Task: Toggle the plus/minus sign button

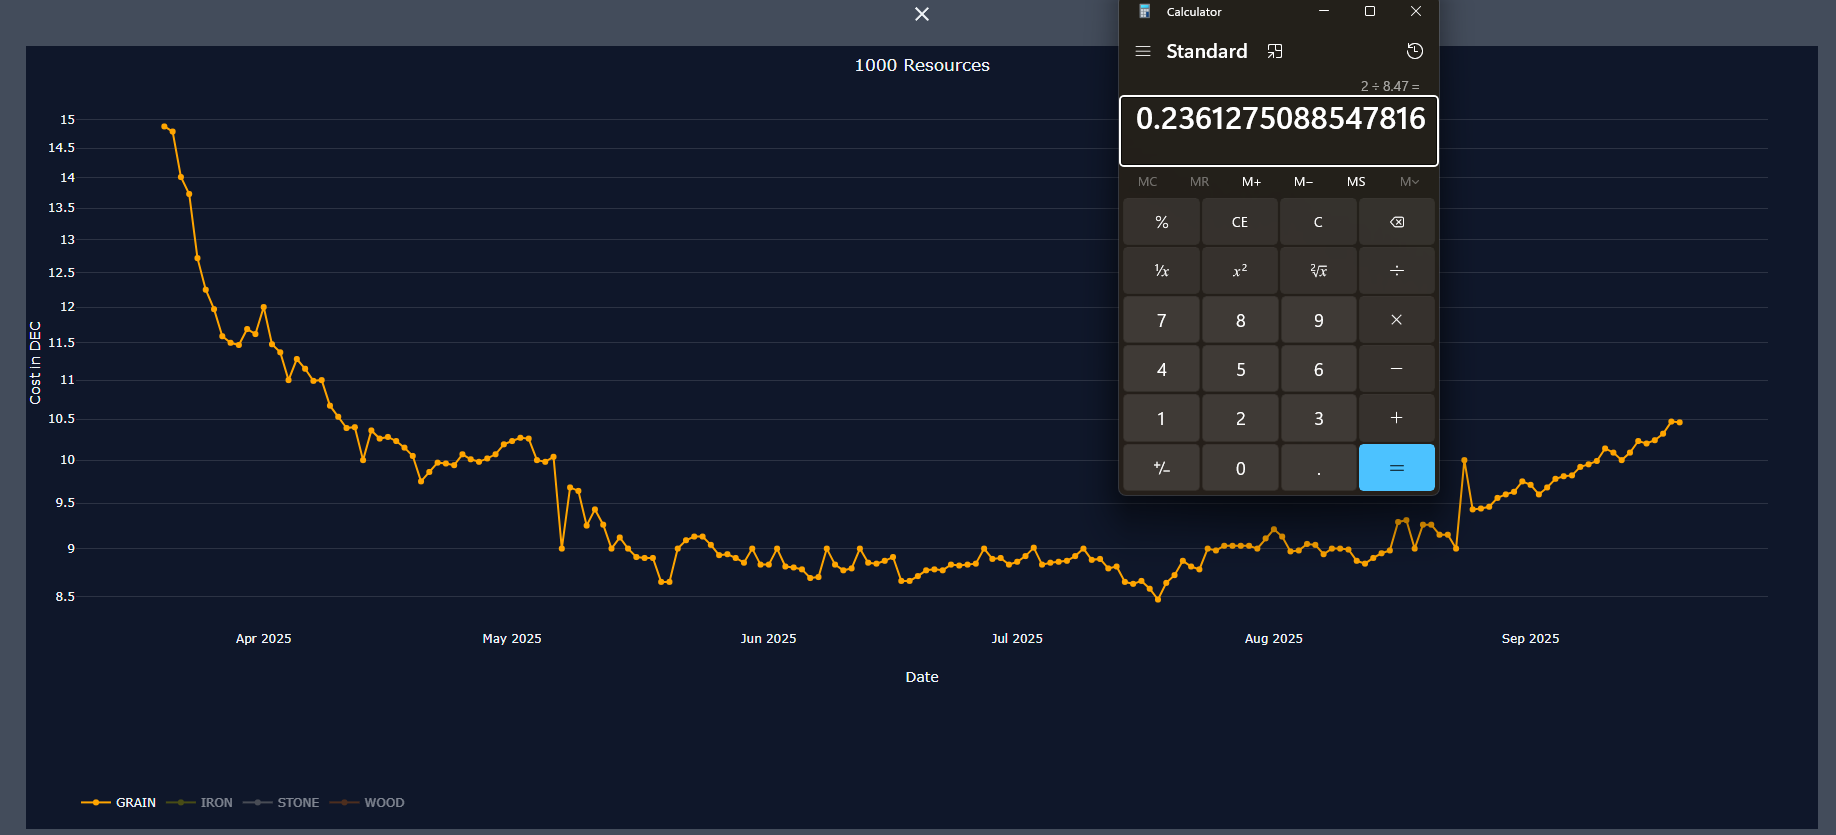Action: pos(1161,468)
